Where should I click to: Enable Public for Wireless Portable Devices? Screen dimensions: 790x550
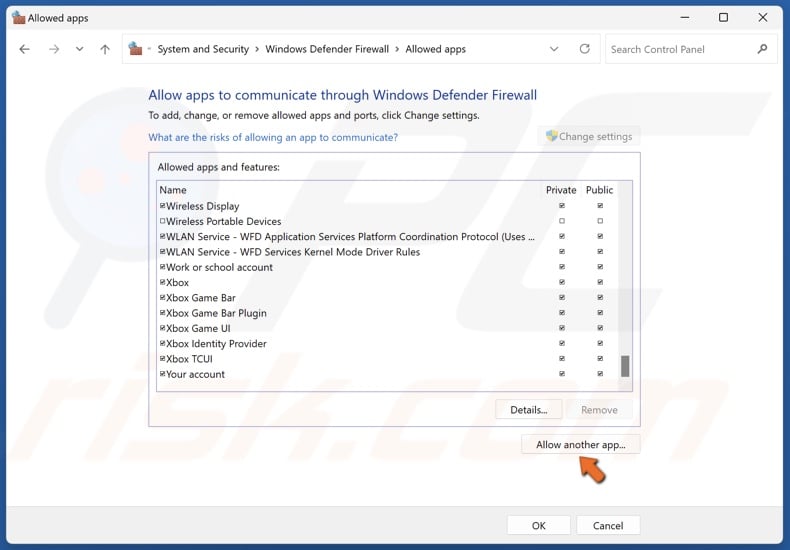point(600,221)
